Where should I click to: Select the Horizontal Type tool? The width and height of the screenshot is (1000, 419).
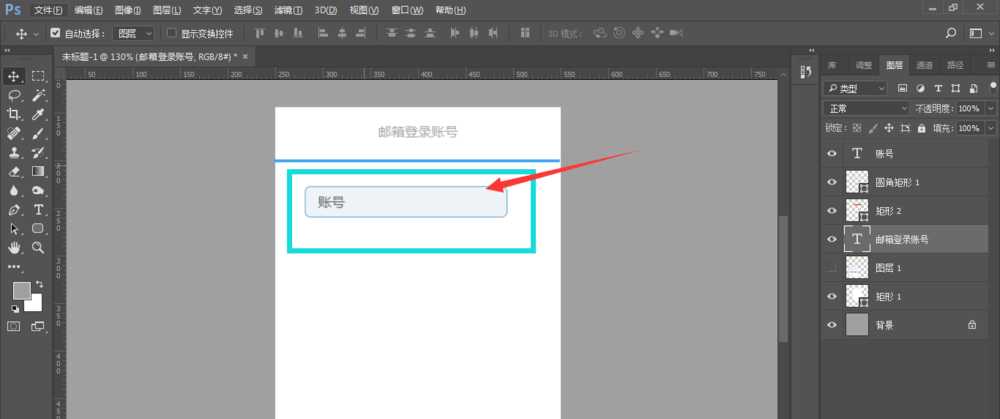click(x=39, y=210)
